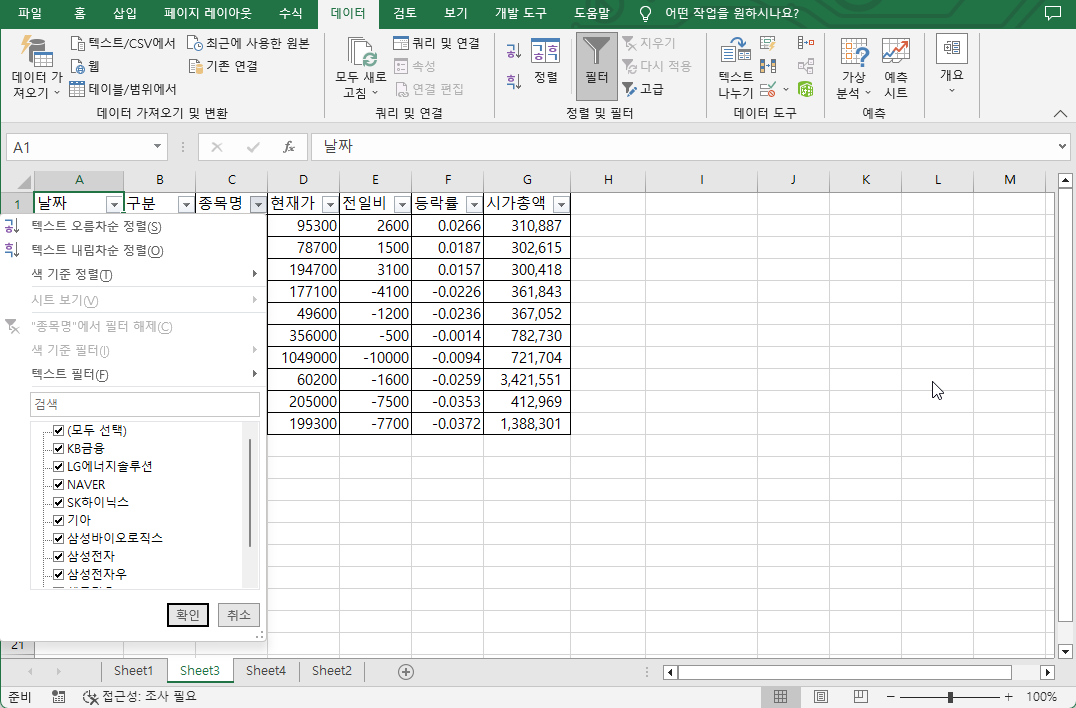This screenshot has width=1076, height=708.
Task: Open 고급 filter options
Action: (643, 89)
